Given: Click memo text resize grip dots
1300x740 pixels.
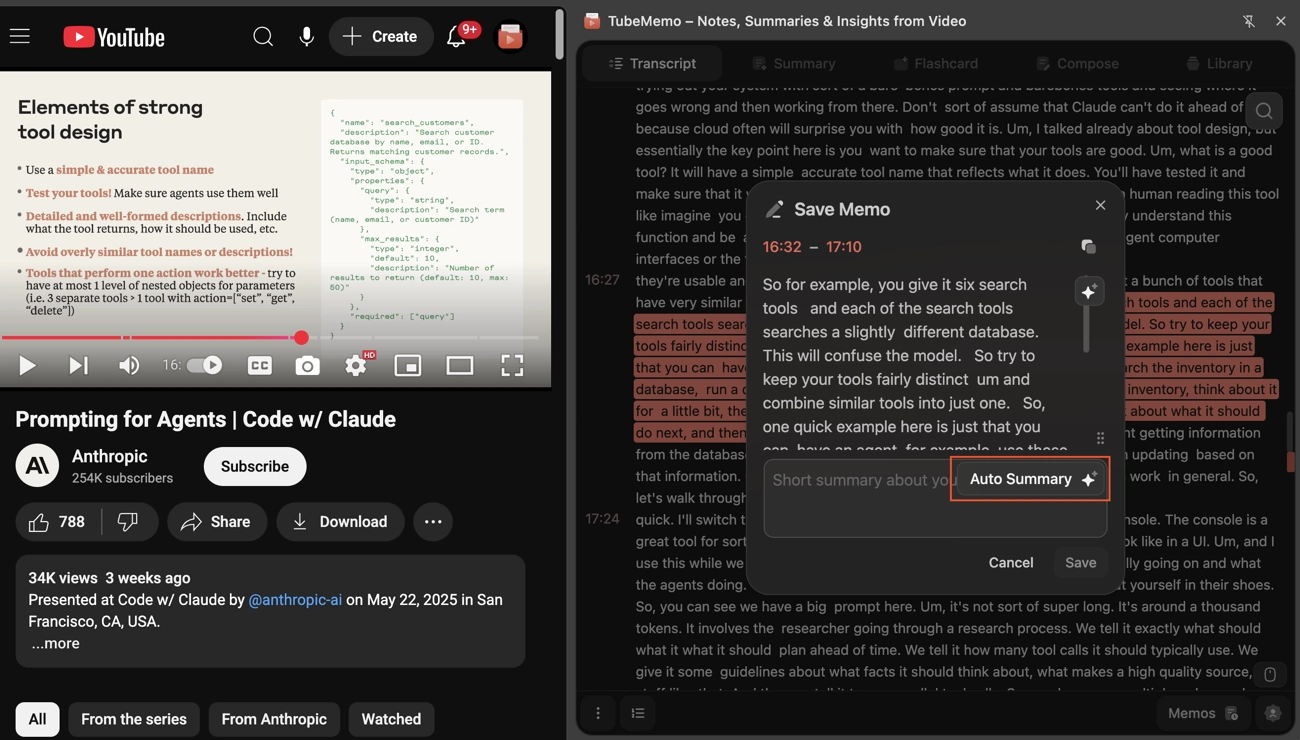Looking at the screenshot, I should [x=1100, y=439].
